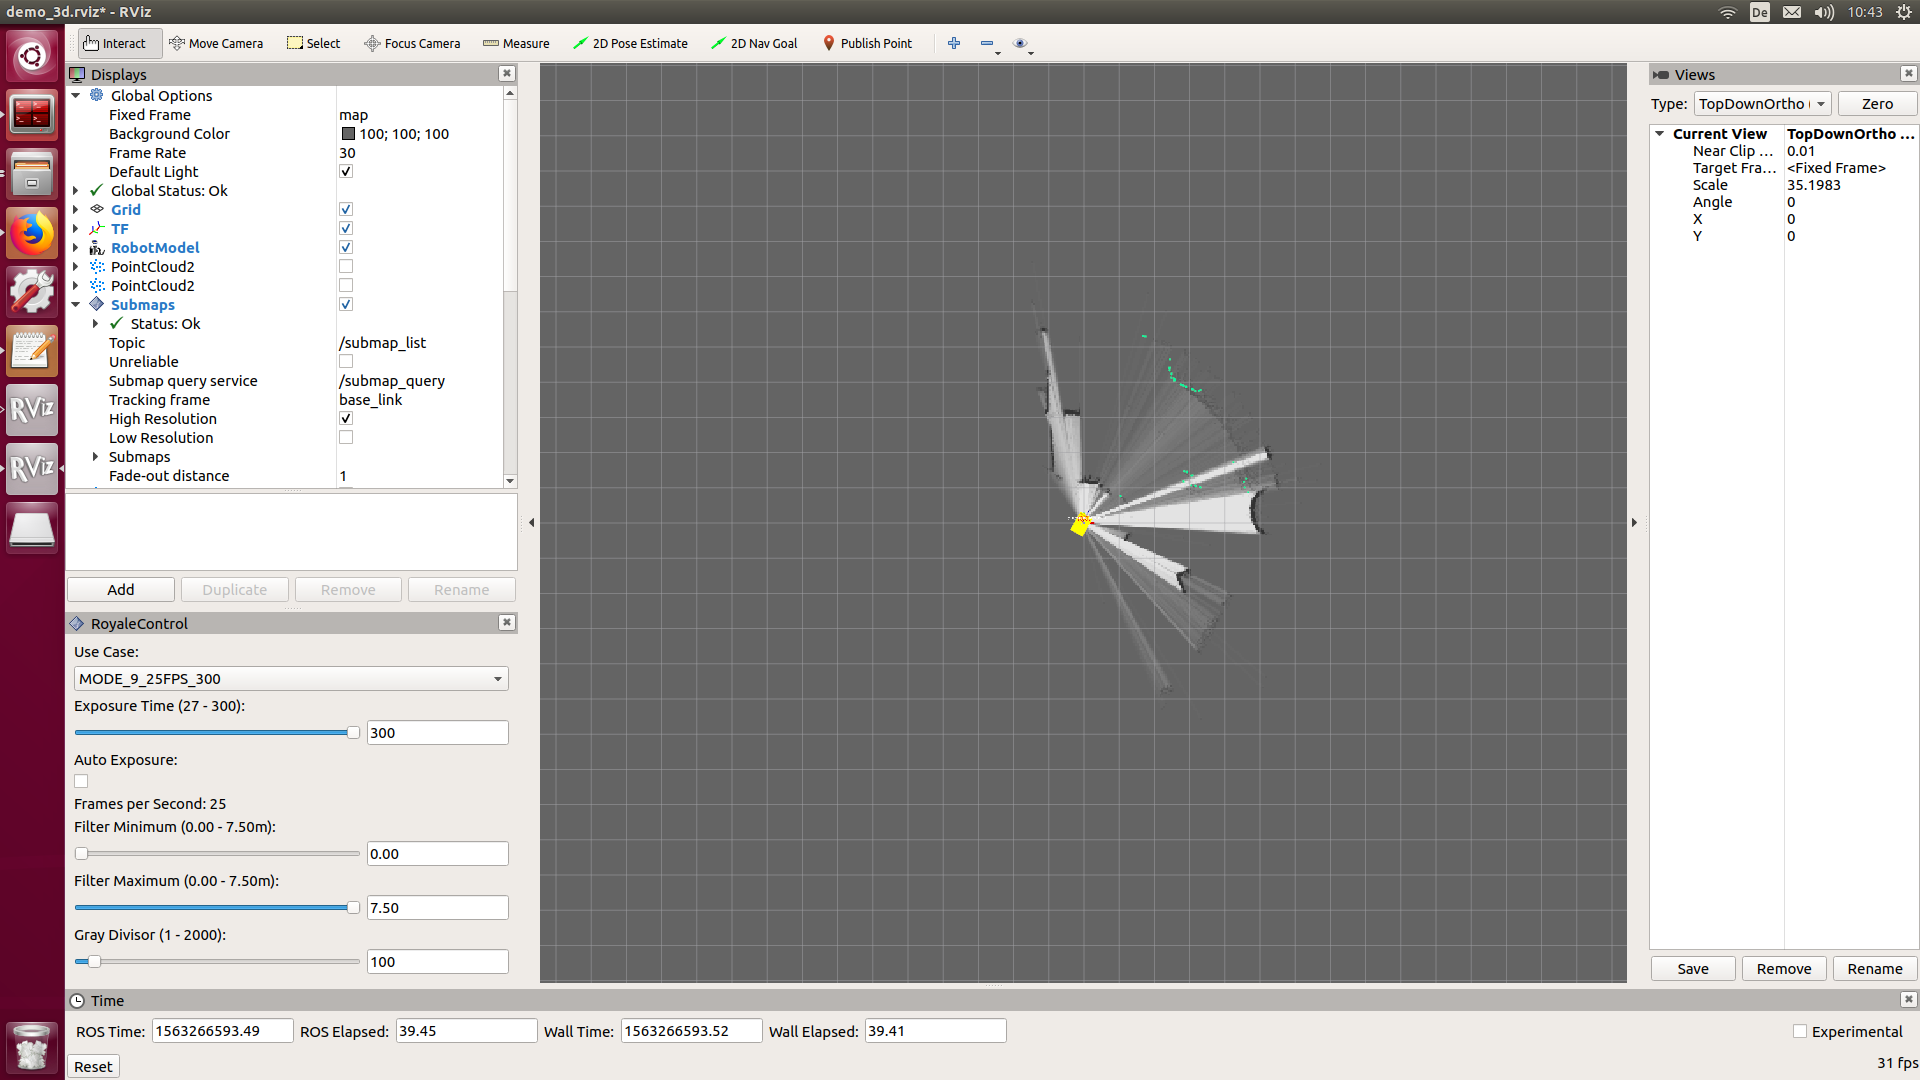Image resolution: width=1920 pixels, height=1080 pixels.
Task: Check the Low Resolution option
Action: click(346, 438)
